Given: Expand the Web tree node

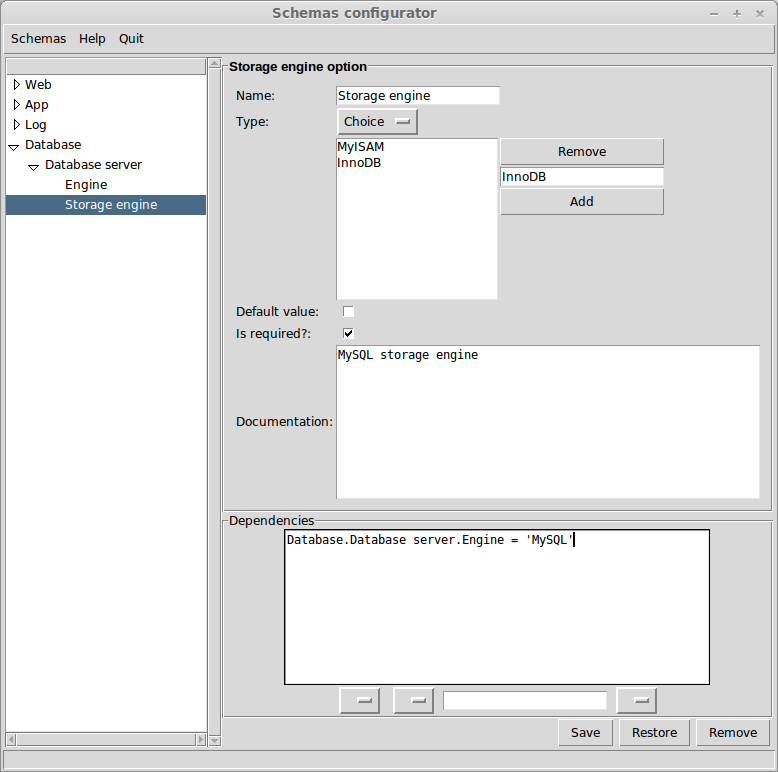Looking at the screenshot, I should 16,85.
